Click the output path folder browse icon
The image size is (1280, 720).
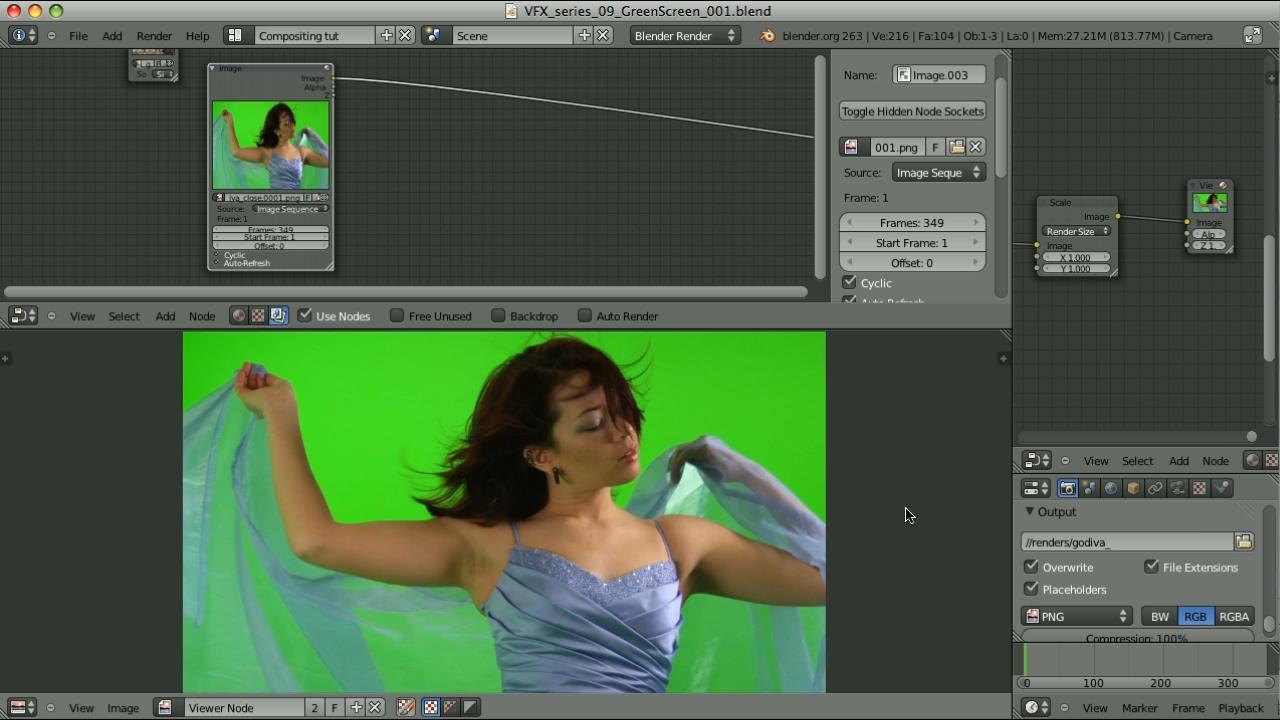[x=1243, y=541]
